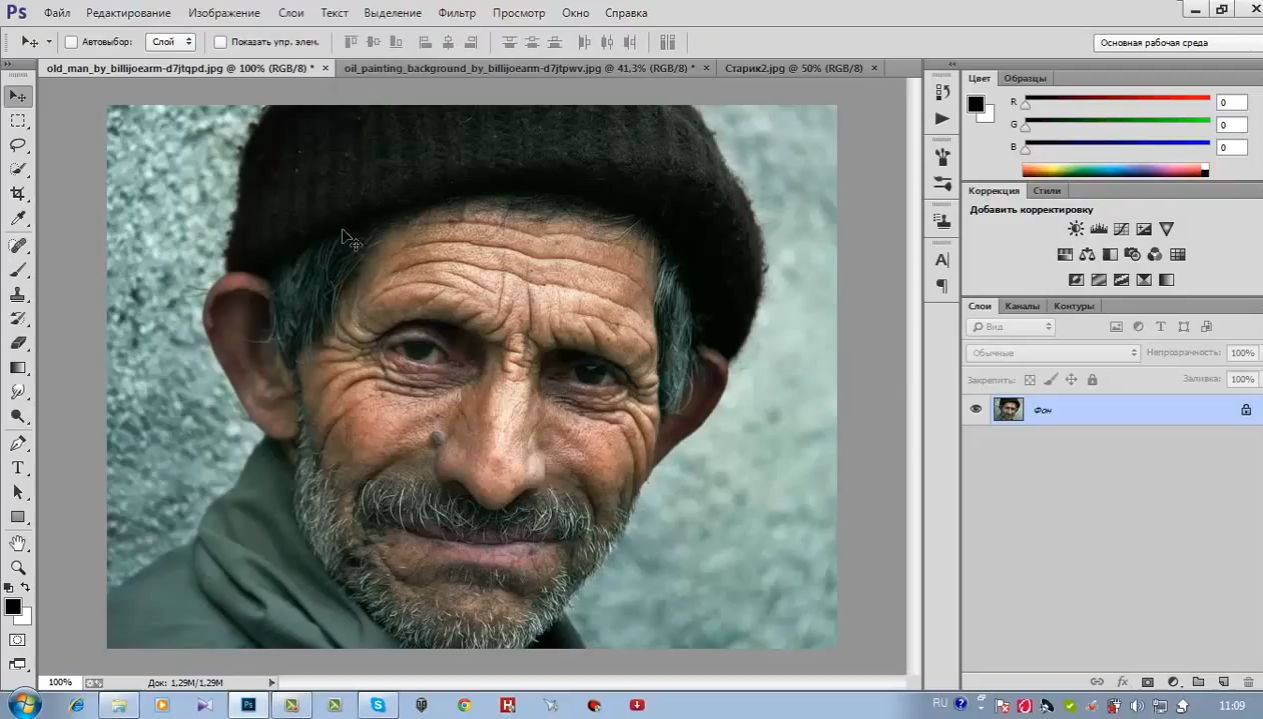This screenshot has height=719, width=1263.
Task: Expand the Вид layer filter dropdown
Action: coord(1011,327)
